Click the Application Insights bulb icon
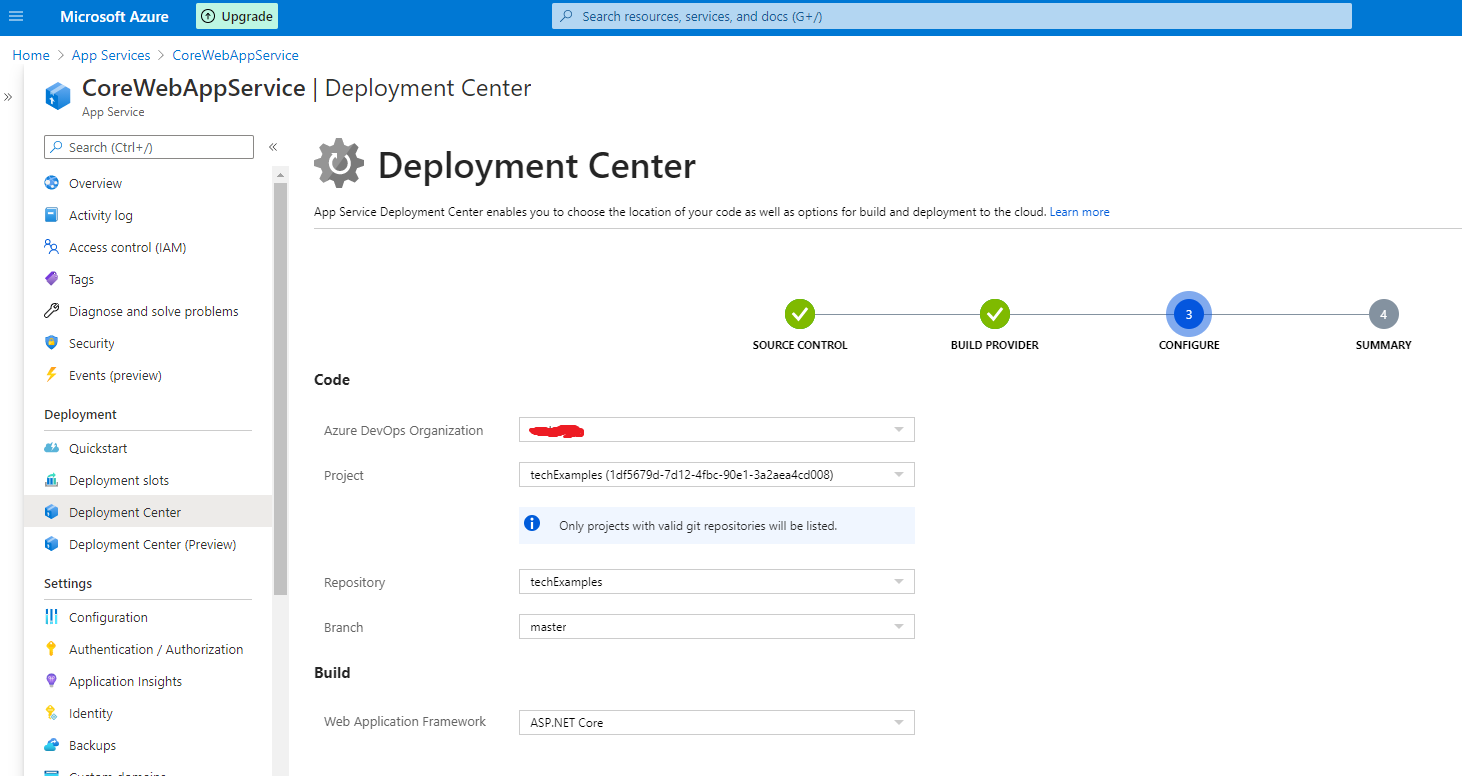Image resolution: width=1462 pixels, height=776 pixels. [x=52, y=681]
